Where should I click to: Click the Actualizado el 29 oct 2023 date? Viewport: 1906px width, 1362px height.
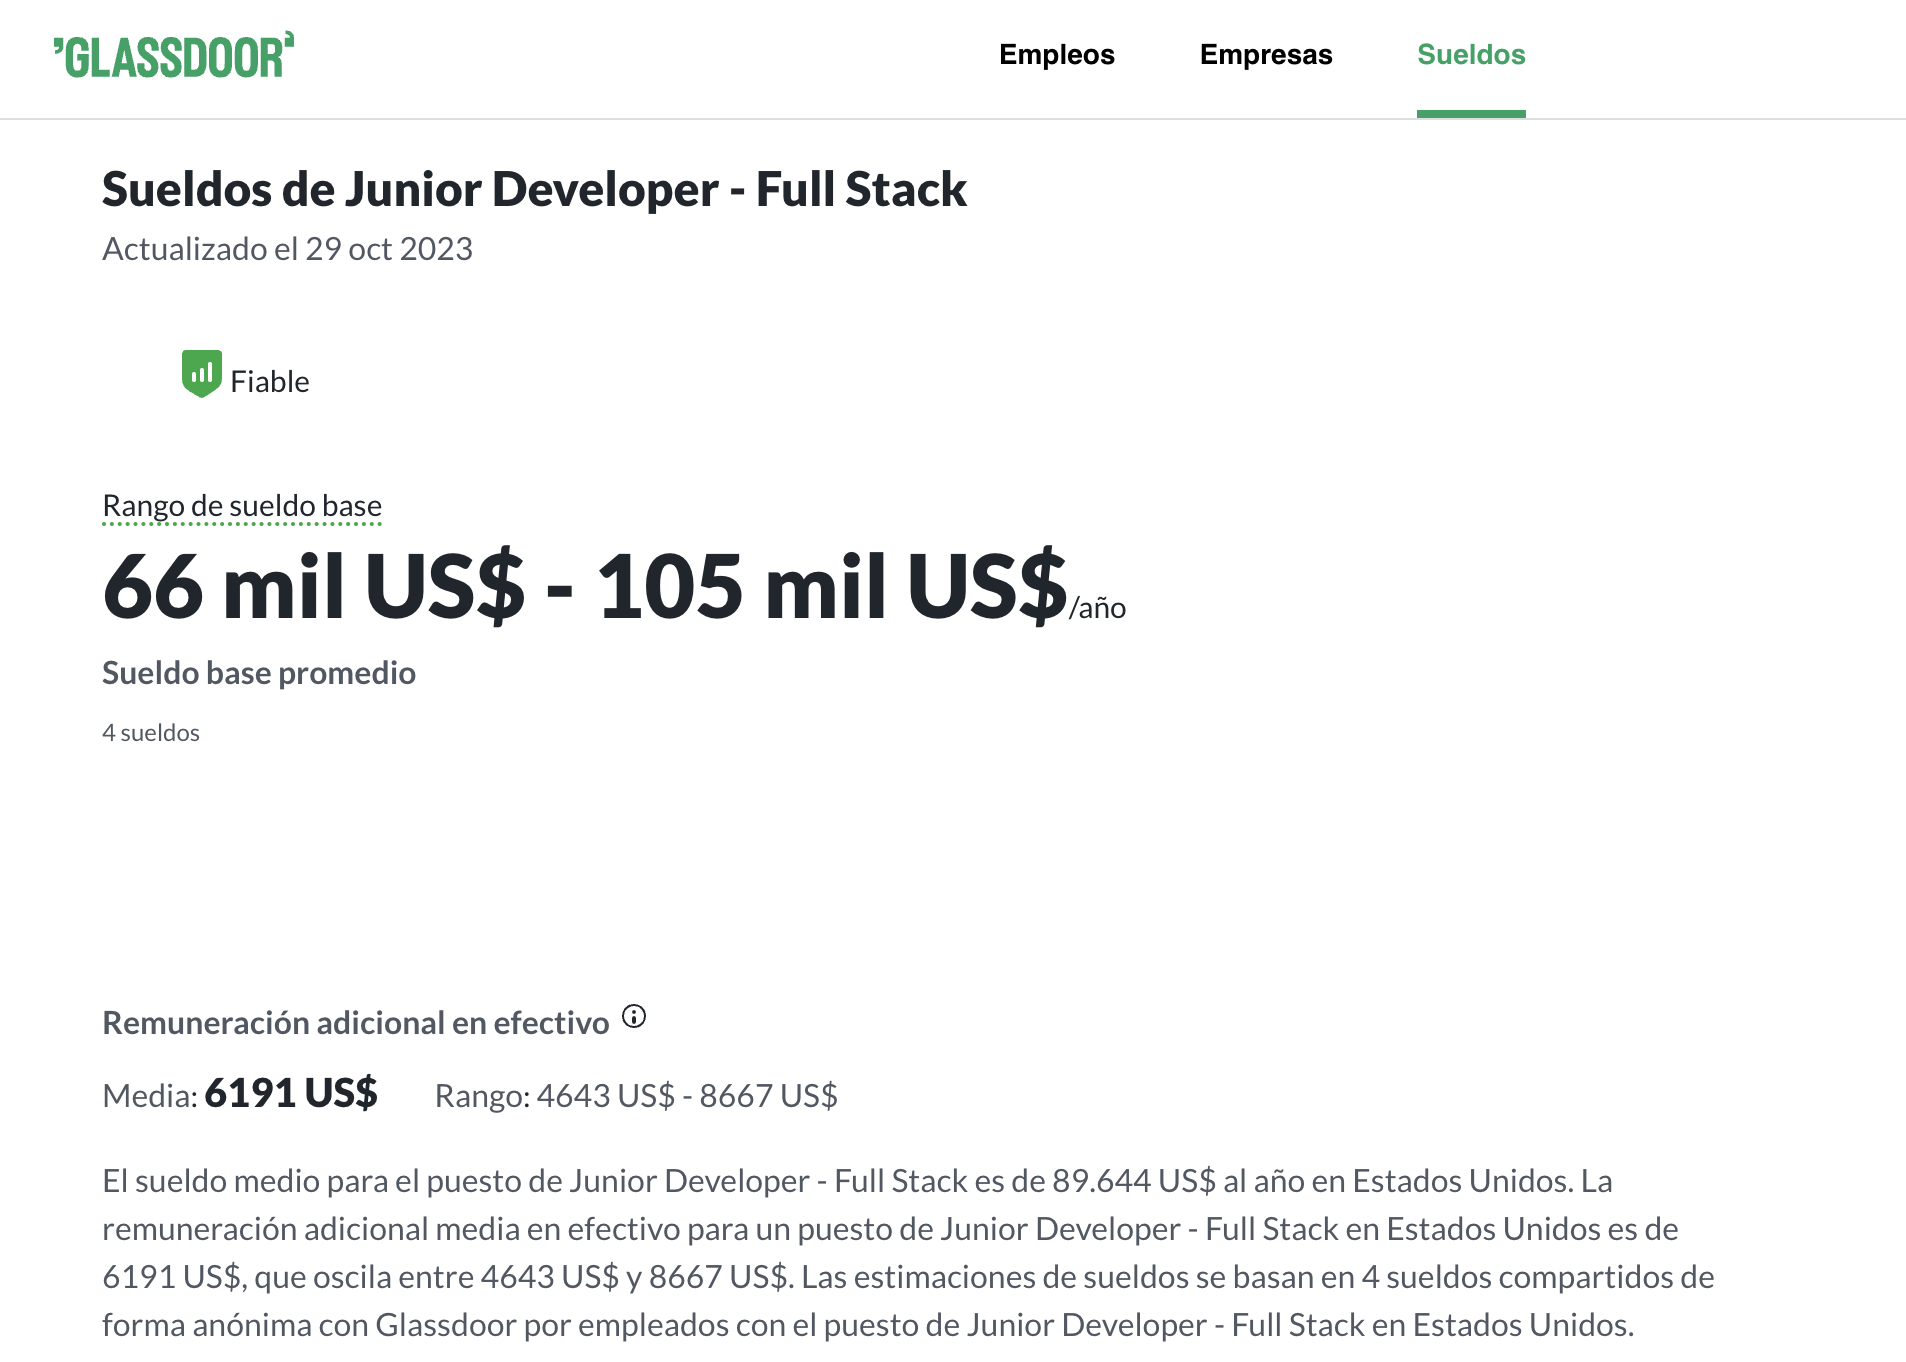287,249
